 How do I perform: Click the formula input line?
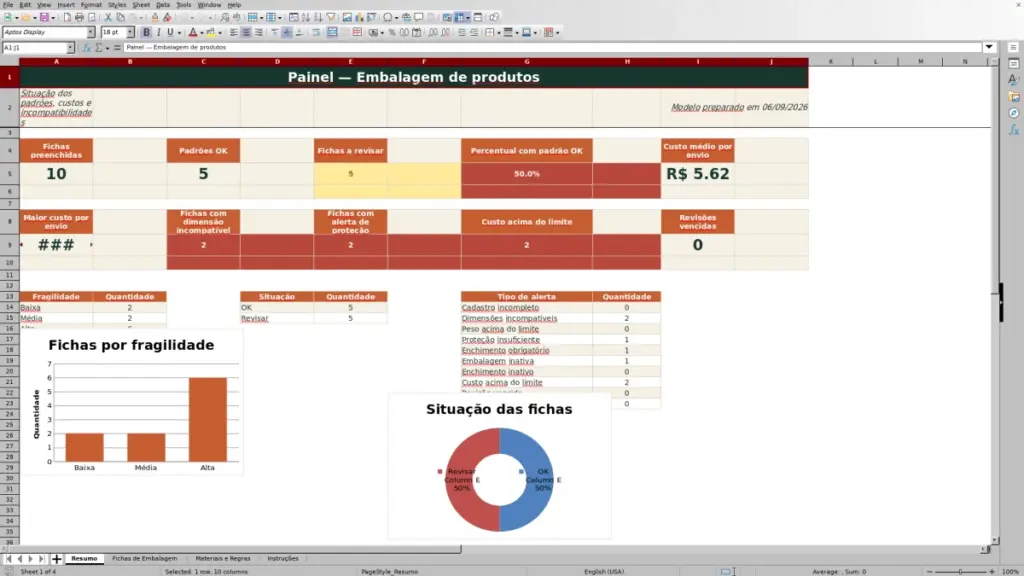click(552, 48)
